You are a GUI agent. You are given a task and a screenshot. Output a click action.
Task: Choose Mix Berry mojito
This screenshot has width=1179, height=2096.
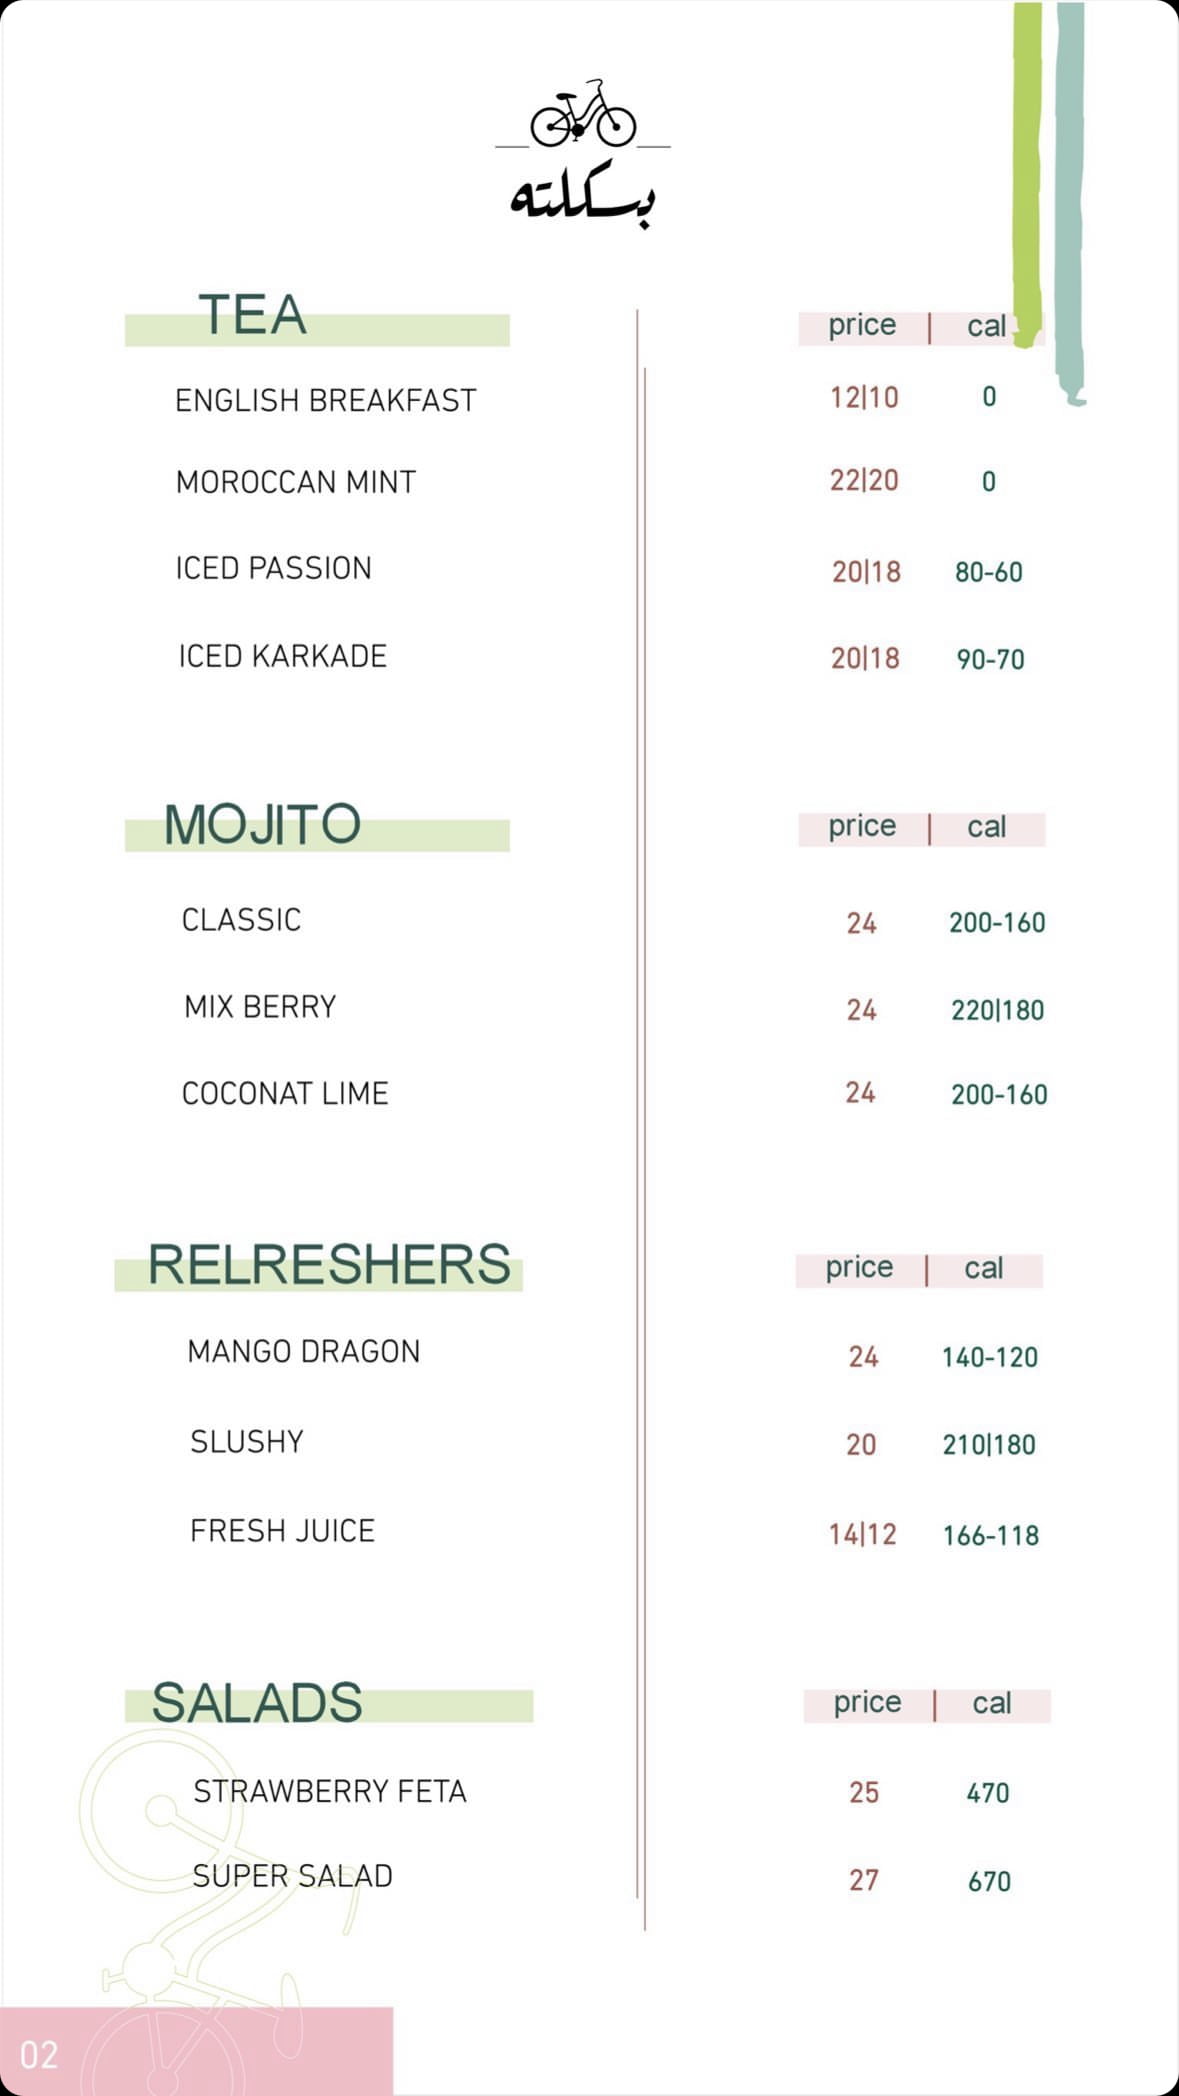260,1006
